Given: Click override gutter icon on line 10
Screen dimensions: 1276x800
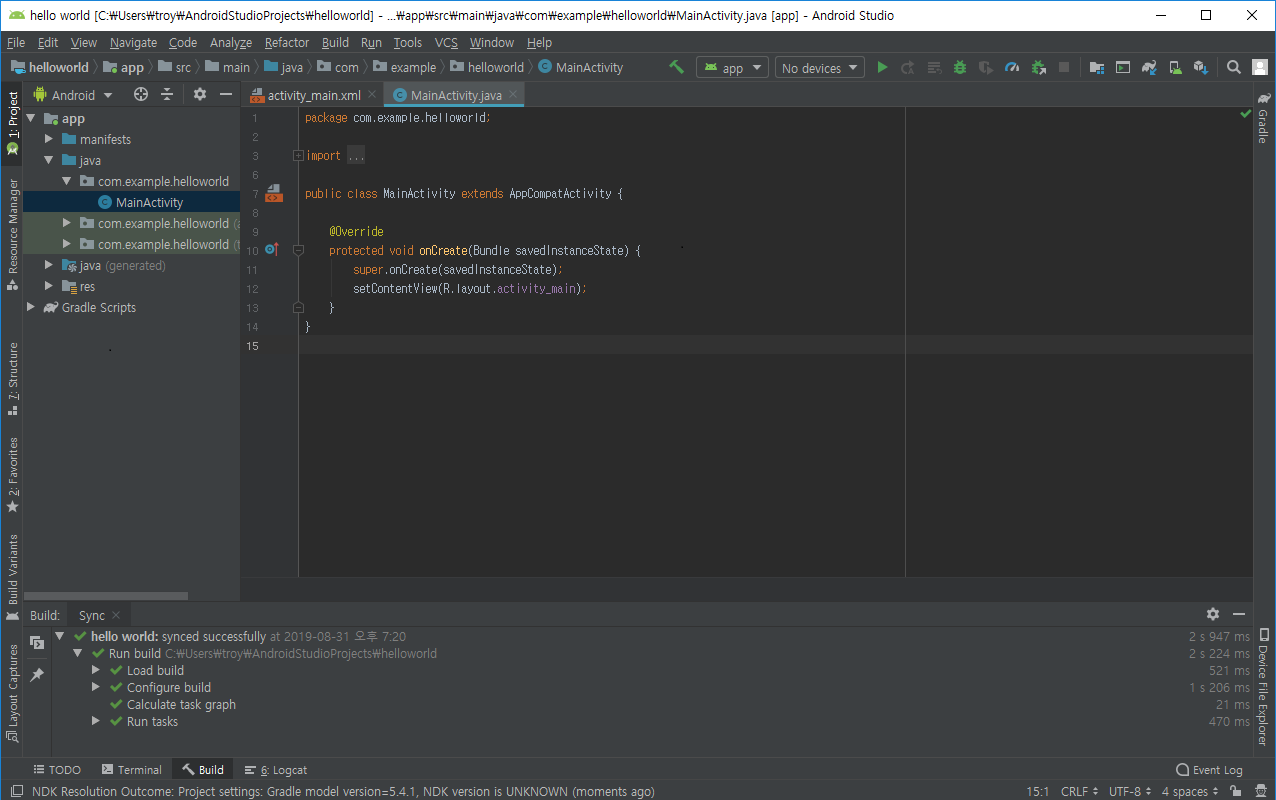Looking at the screenshot, I should [x=271, y=250].
